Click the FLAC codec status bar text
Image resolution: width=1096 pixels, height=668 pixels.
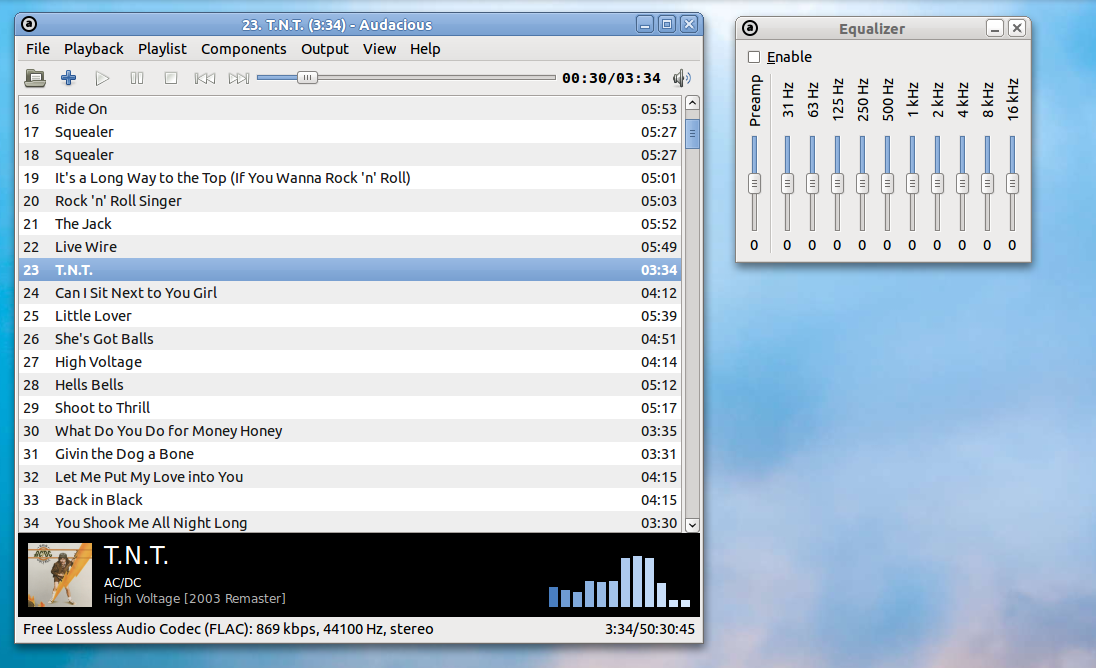coord(228,629)
